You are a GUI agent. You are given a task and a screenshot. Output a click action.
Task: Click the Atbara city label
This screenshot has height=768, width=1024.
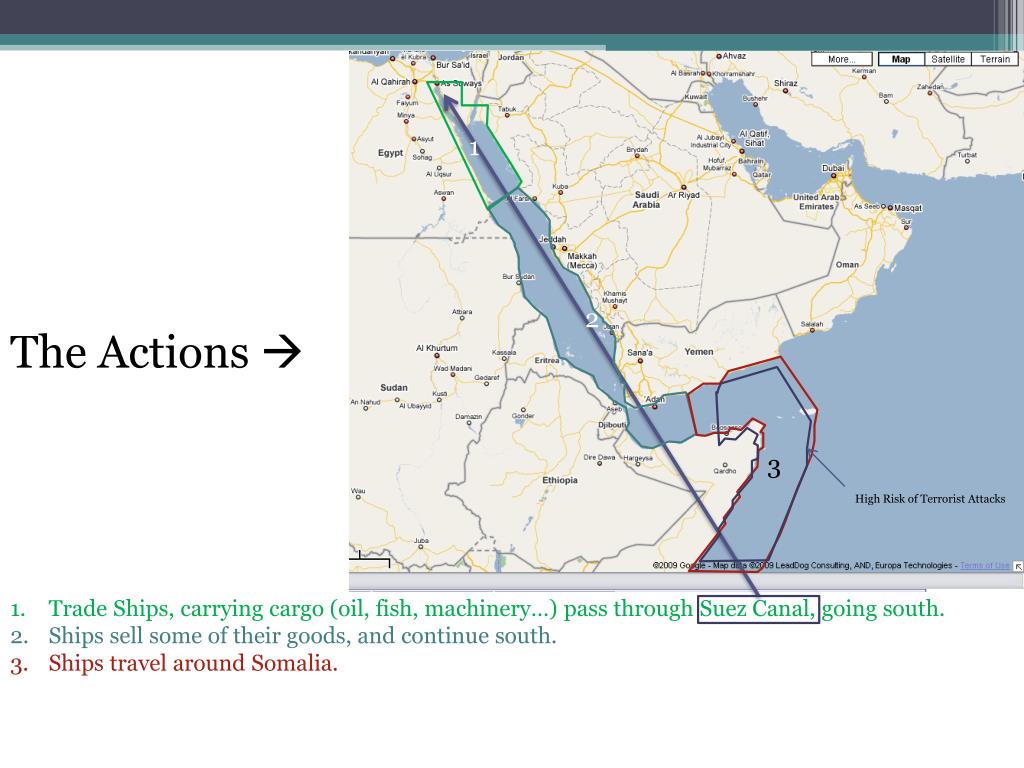462,312
